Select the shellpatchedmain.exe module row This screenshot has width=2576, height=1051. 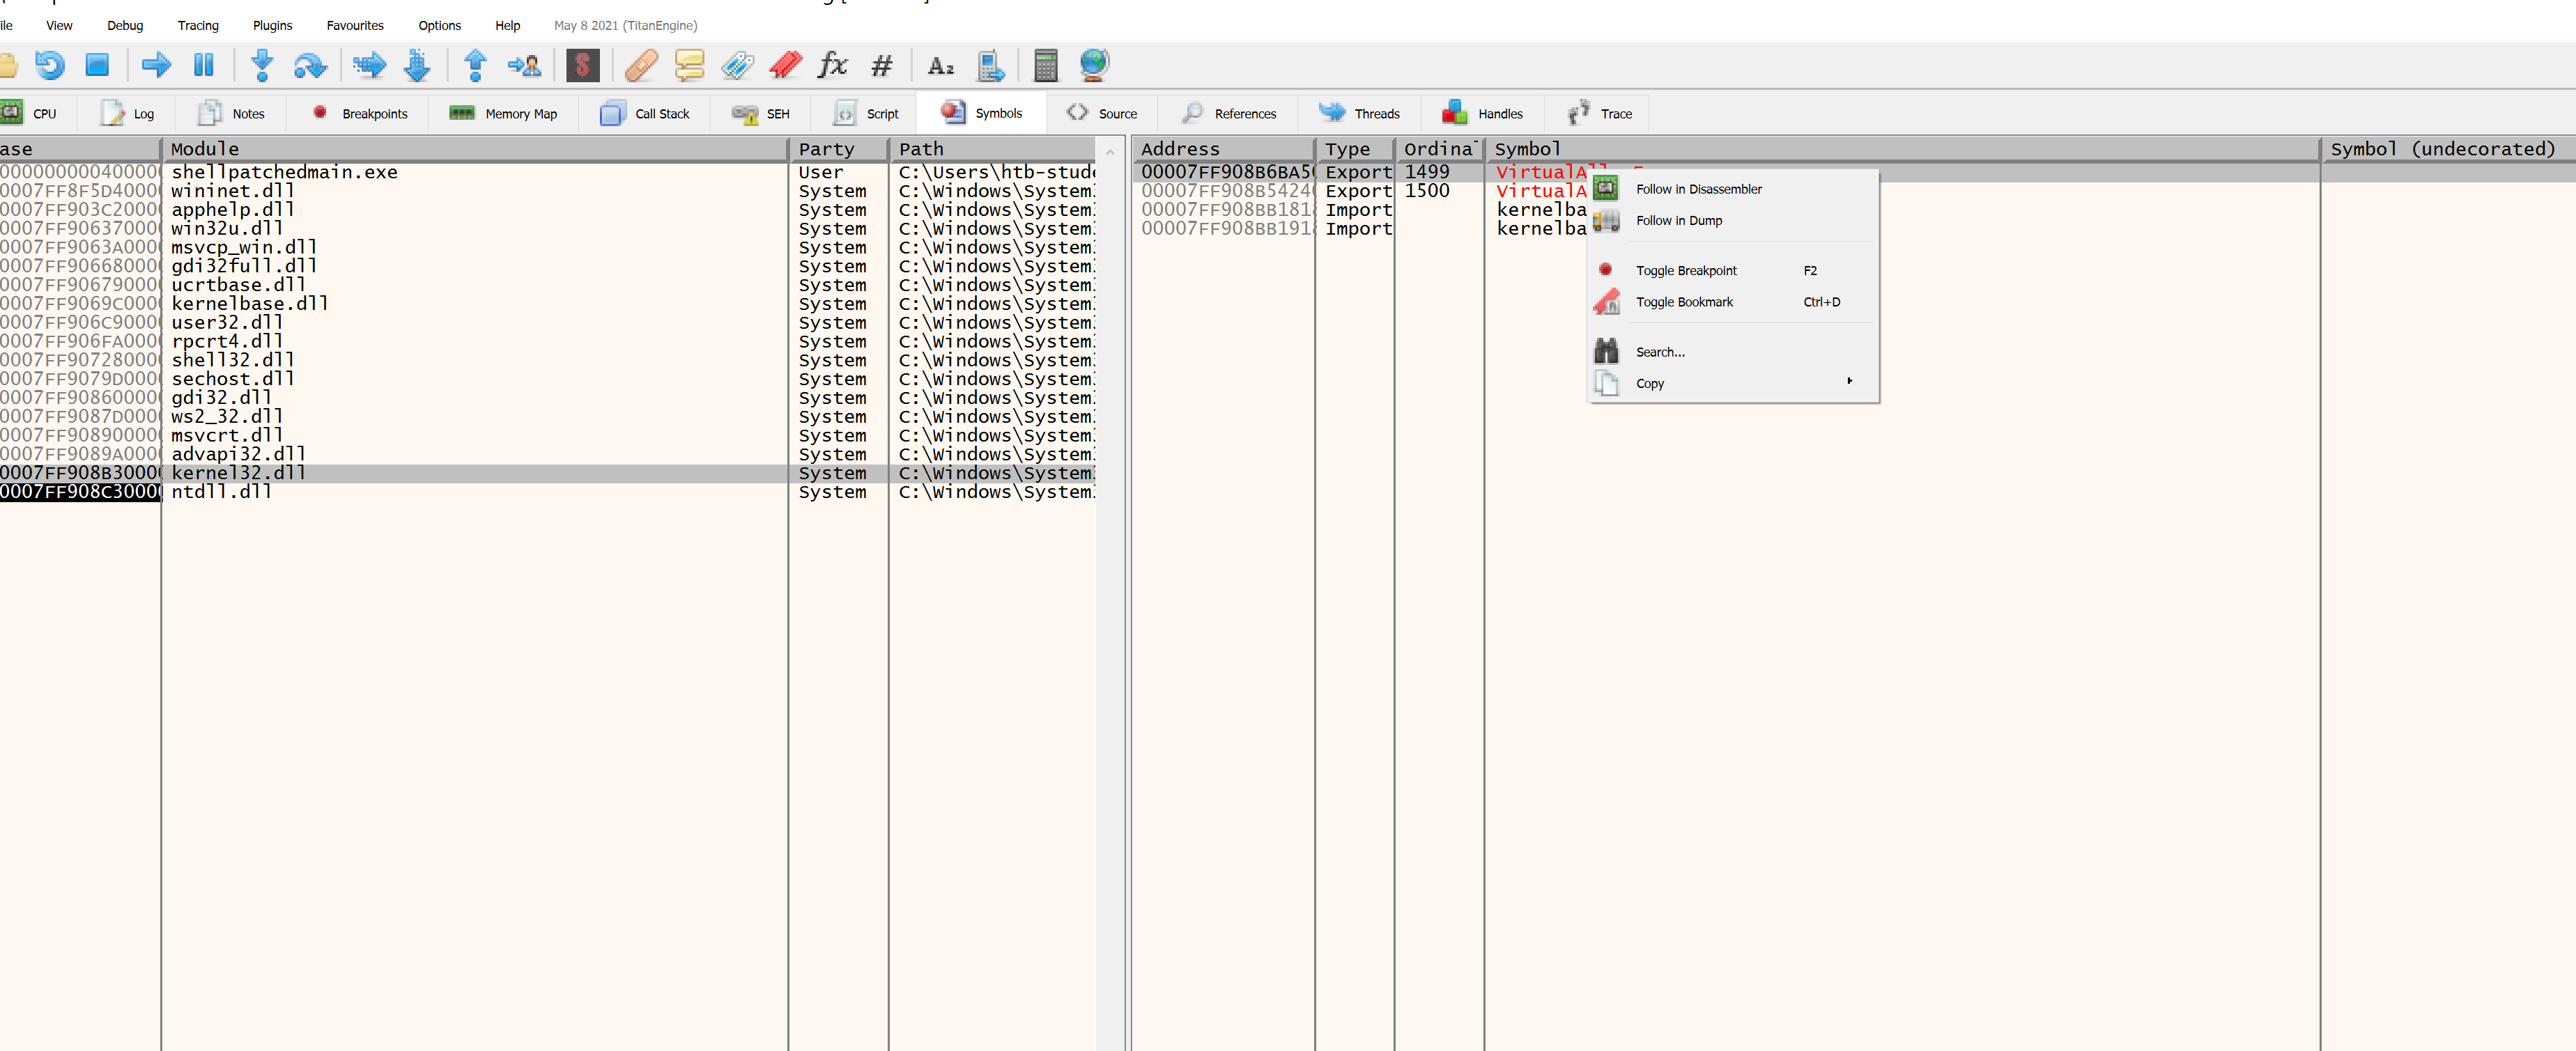point(548,172)
